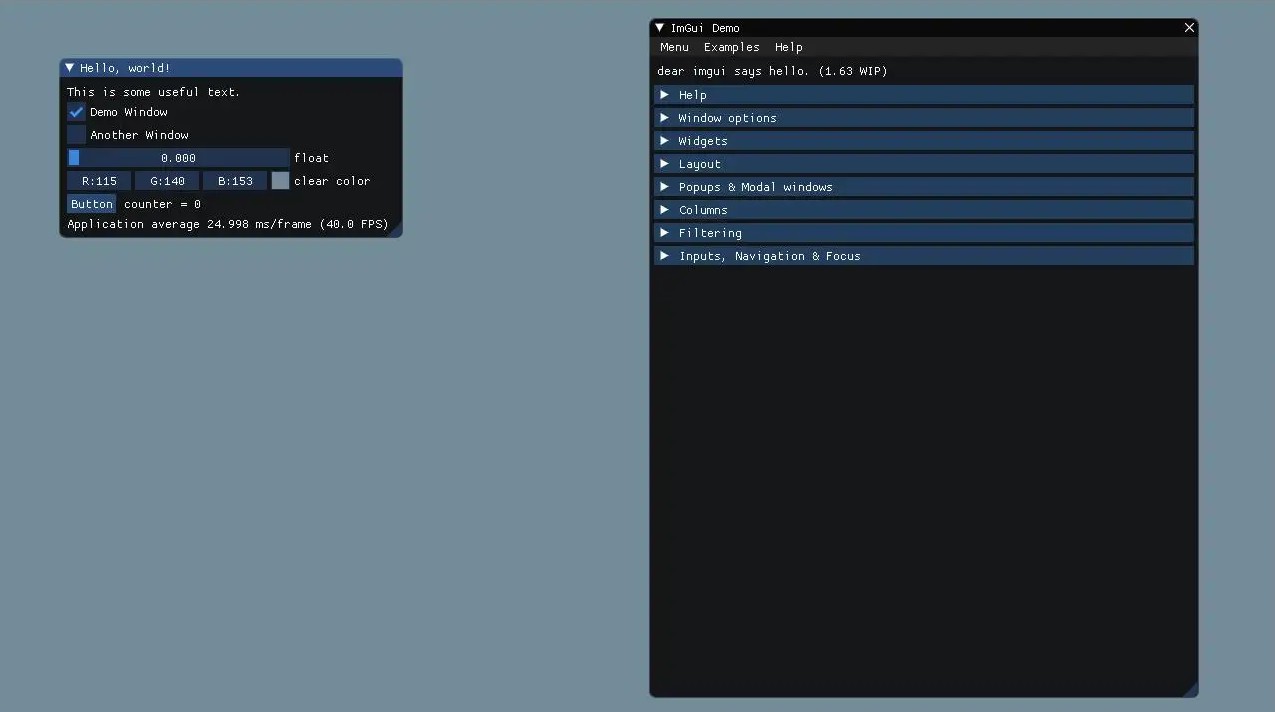Expand Inputs, Navigation & Focus section

(924, 256)
